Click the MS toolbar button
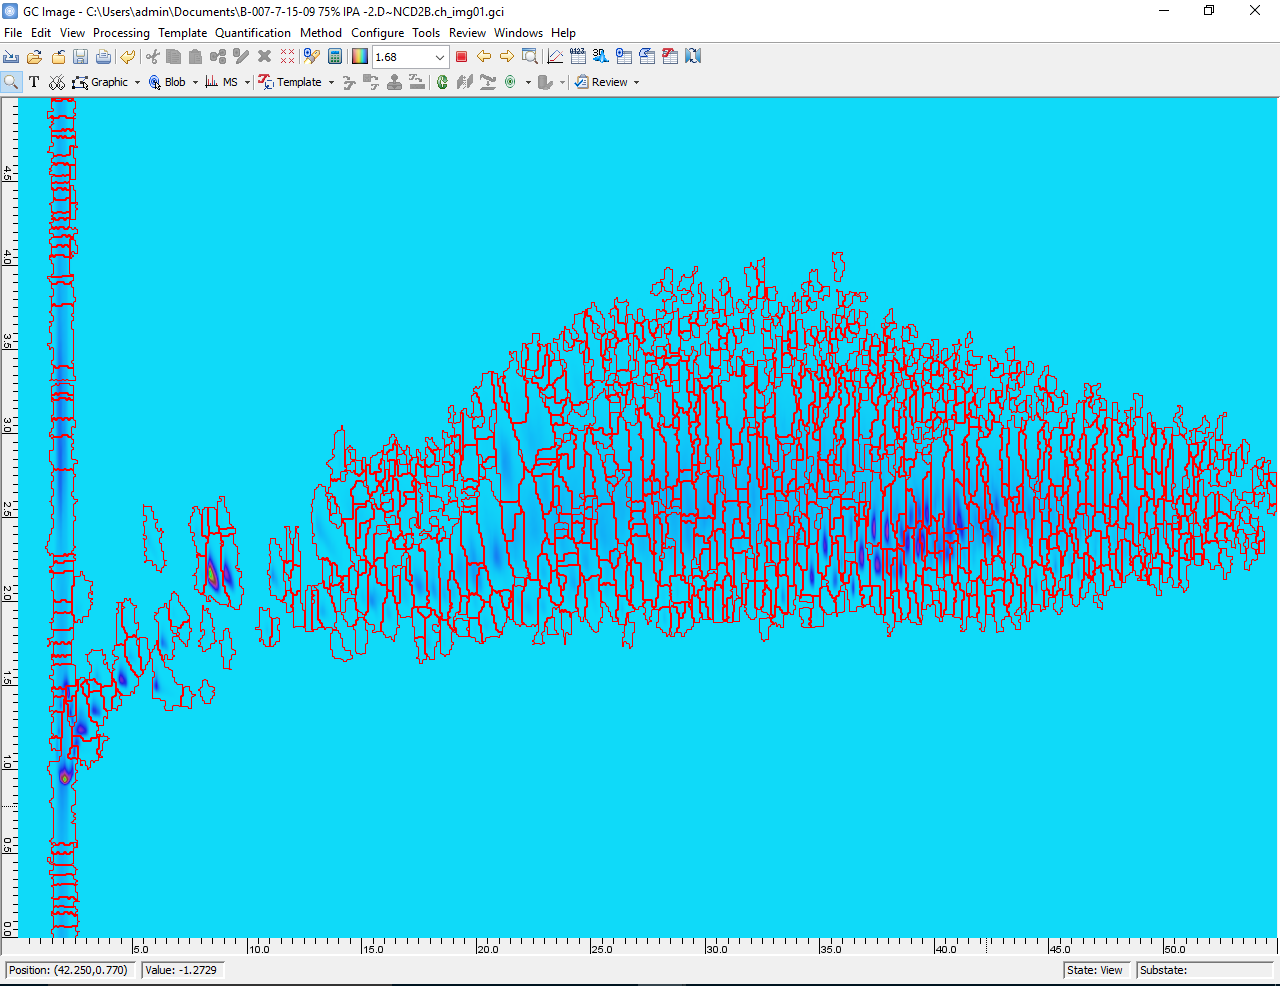Screen dimensions: 1280x986 (x=222, y=82)
